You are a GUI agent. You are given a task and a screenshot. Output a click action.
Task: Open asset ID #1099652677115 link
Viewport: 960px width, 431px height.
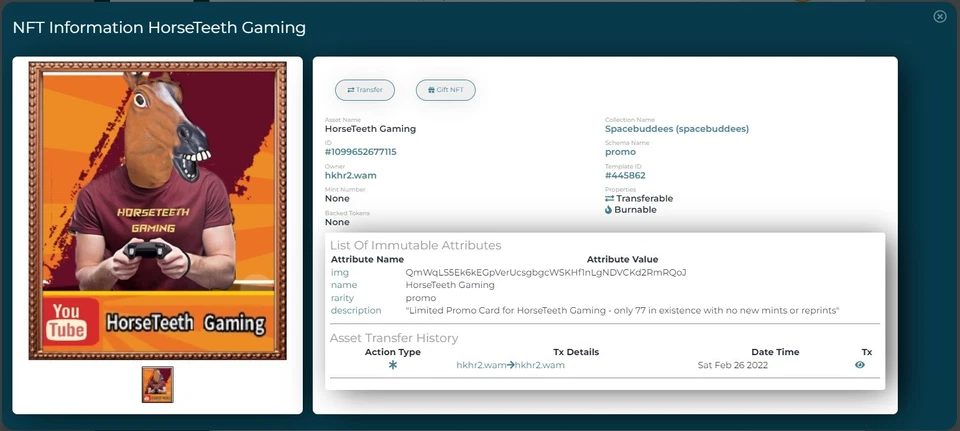click(x=361, y=152)
